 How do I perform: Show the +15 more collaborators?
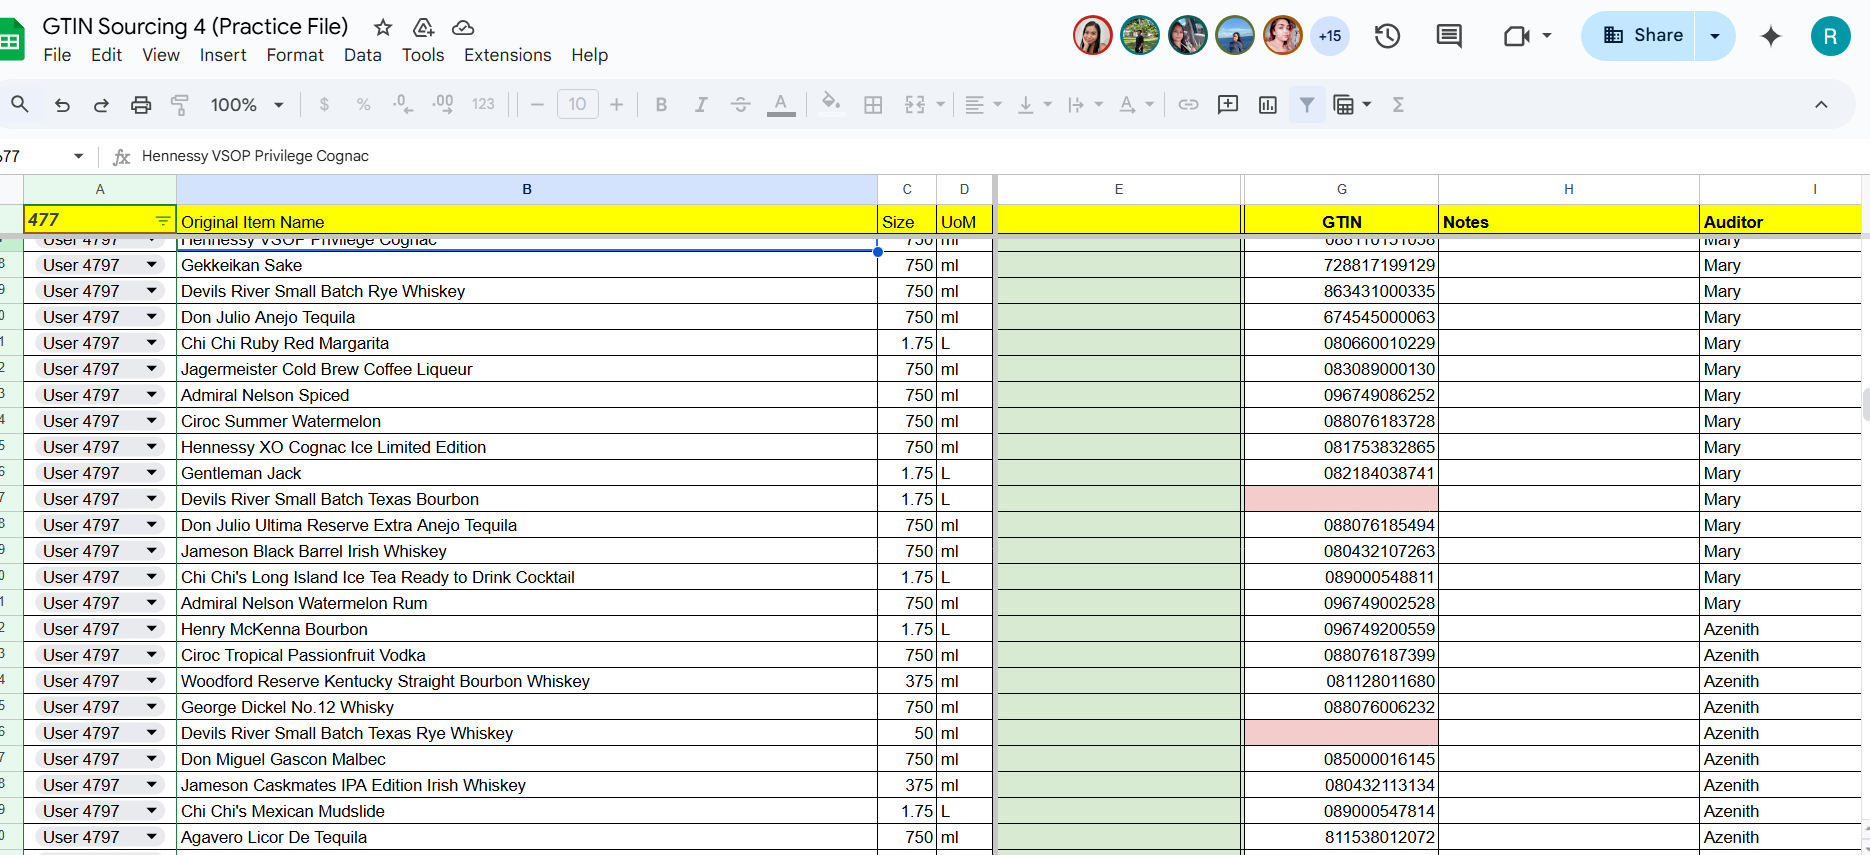pyautogui.click(x=1330, y=36)
